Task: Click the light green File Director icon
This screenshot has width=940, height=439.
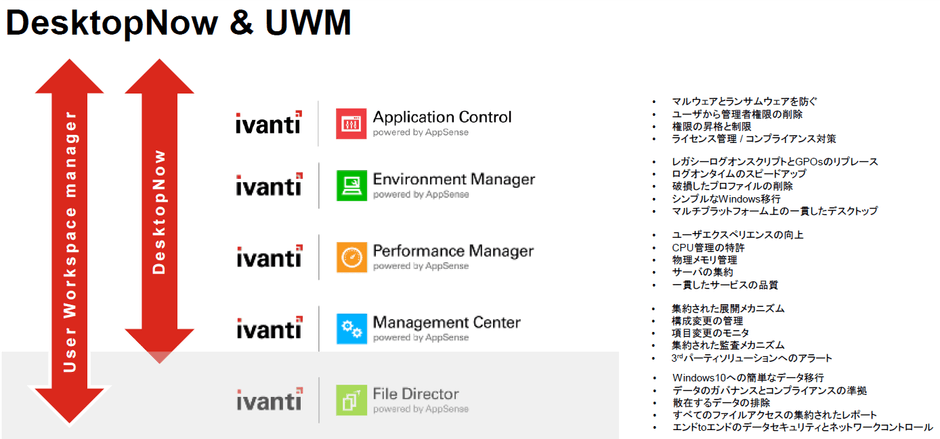Action: tap(350, 400)
